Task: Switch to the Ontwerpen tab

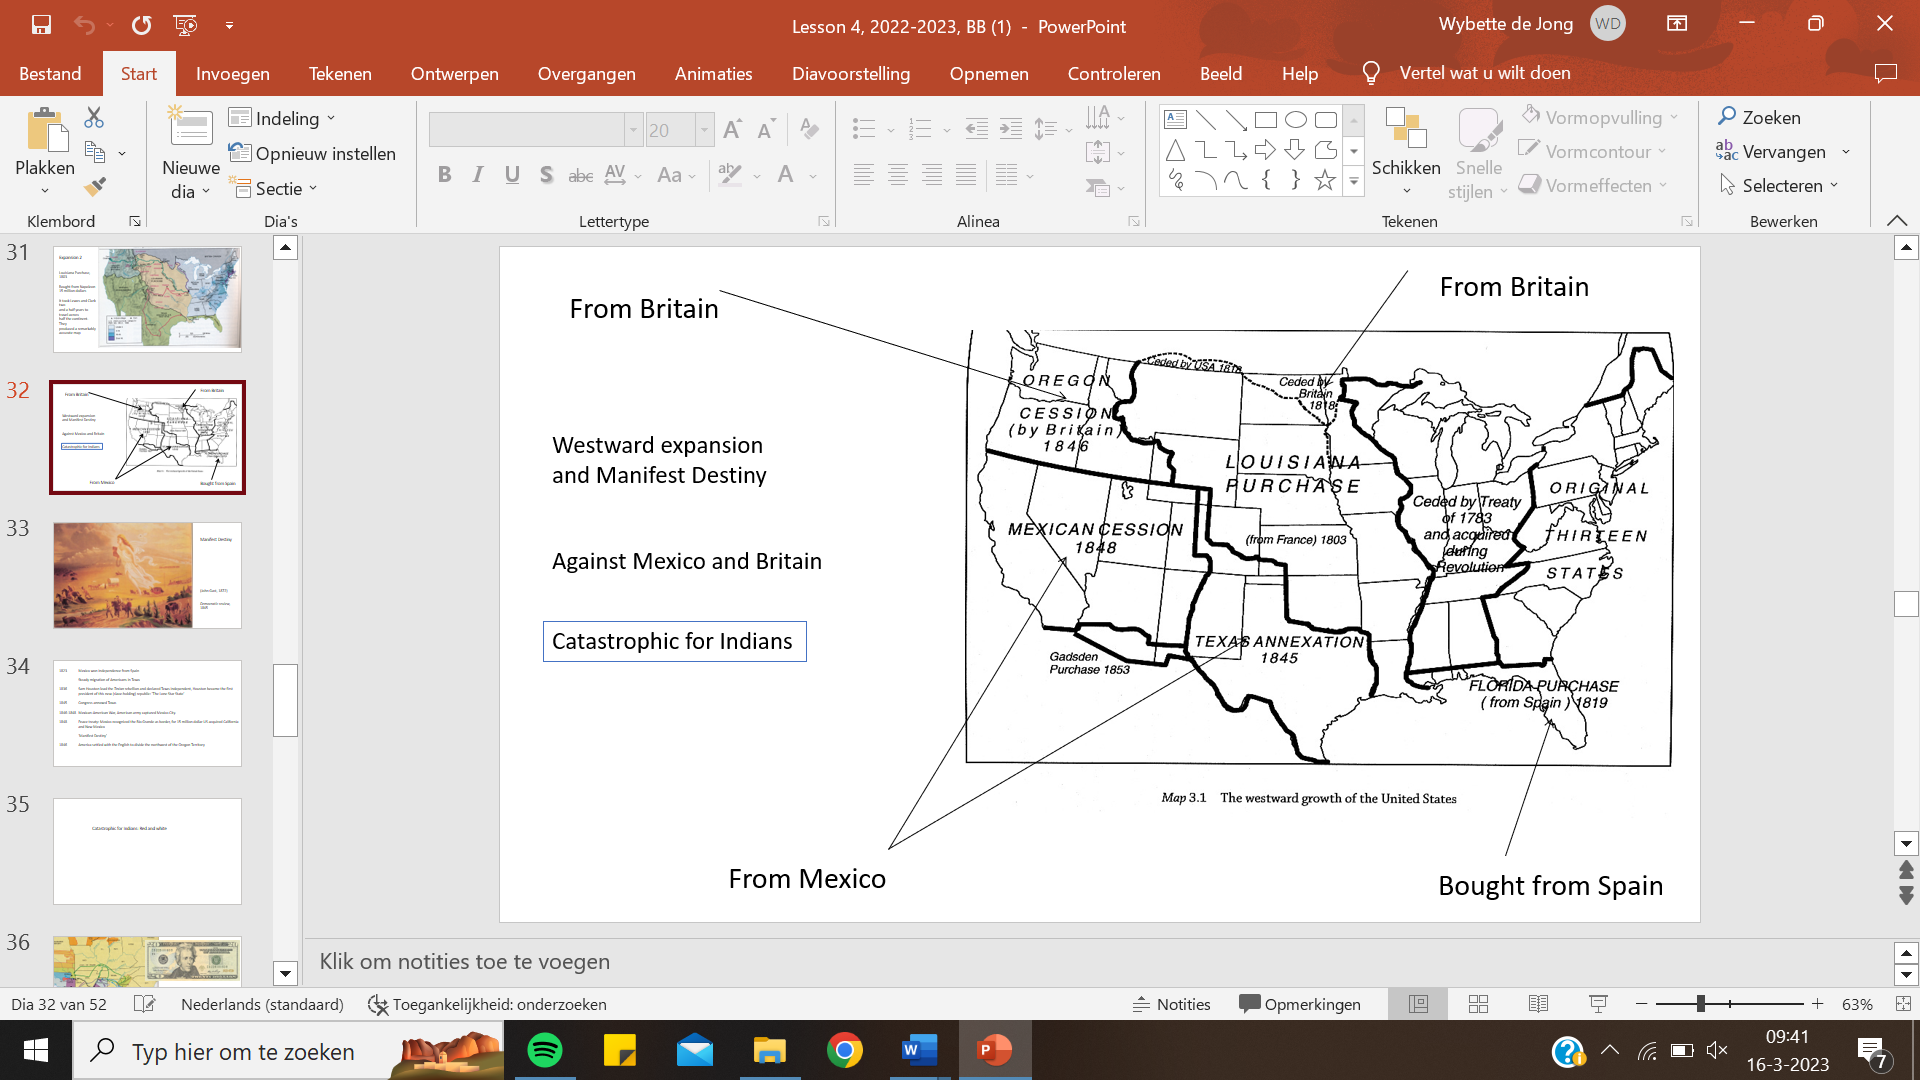Action: (455, 73)
